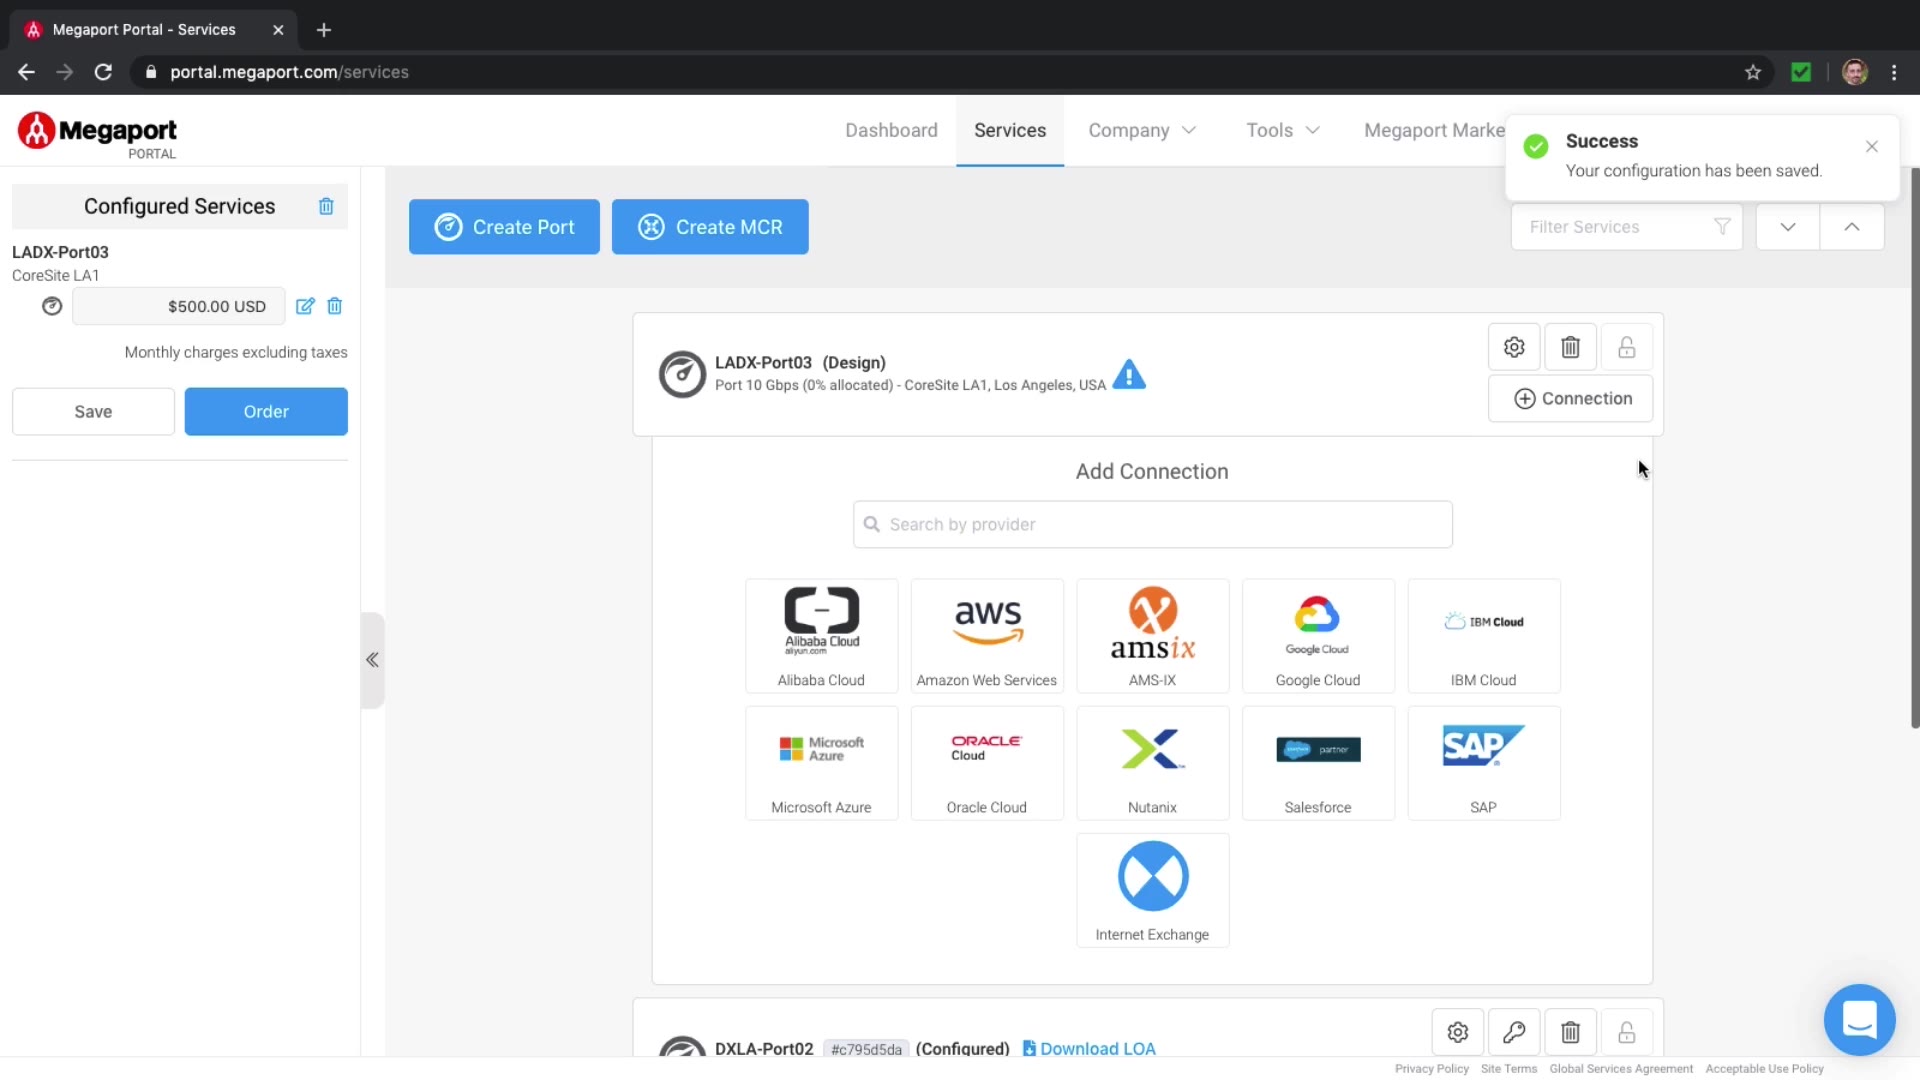Edit the LADX-Port03 configured service
This screenshot has height=1080, width=1920.
305,306
